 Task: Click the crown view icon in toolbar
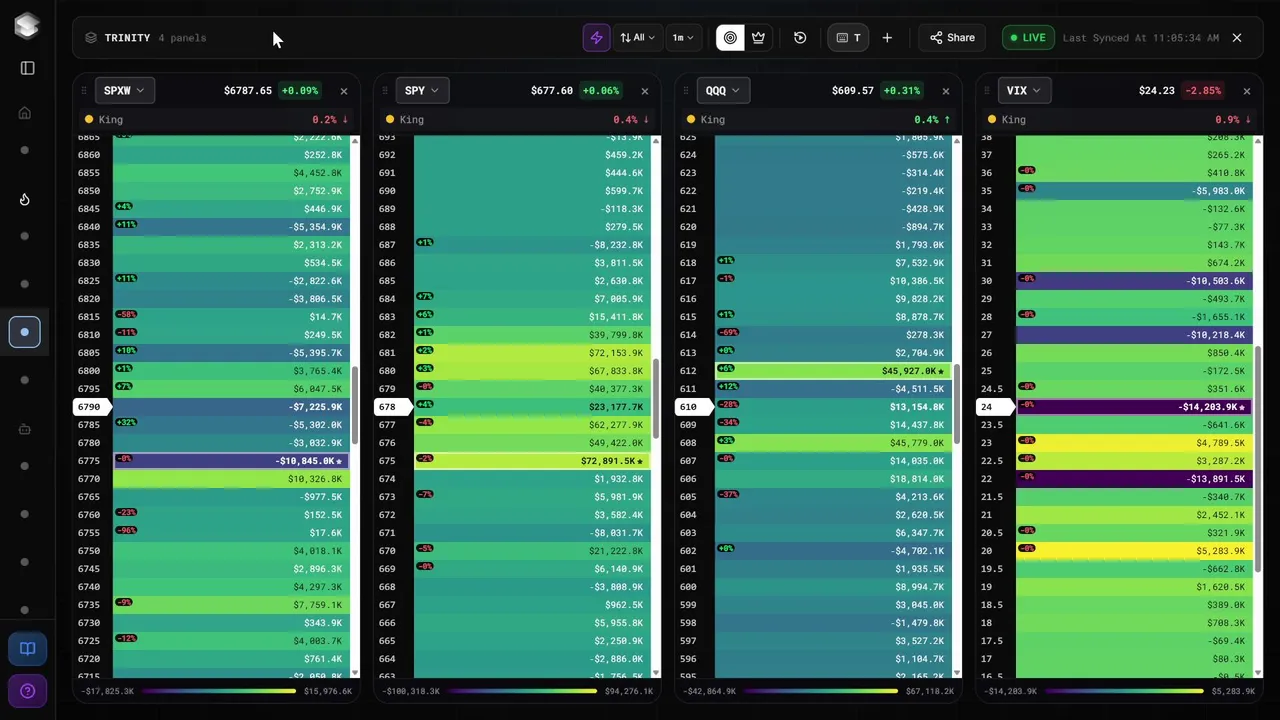click(x=759, y=38)
